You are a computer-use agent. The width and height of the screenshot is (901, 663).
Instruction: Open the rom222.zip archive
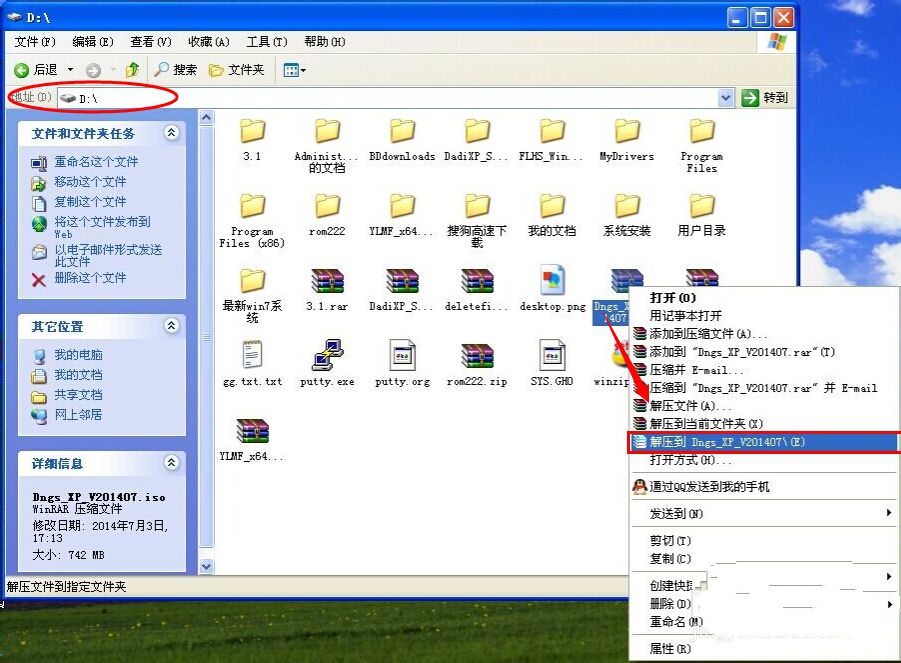coord(477,357)
